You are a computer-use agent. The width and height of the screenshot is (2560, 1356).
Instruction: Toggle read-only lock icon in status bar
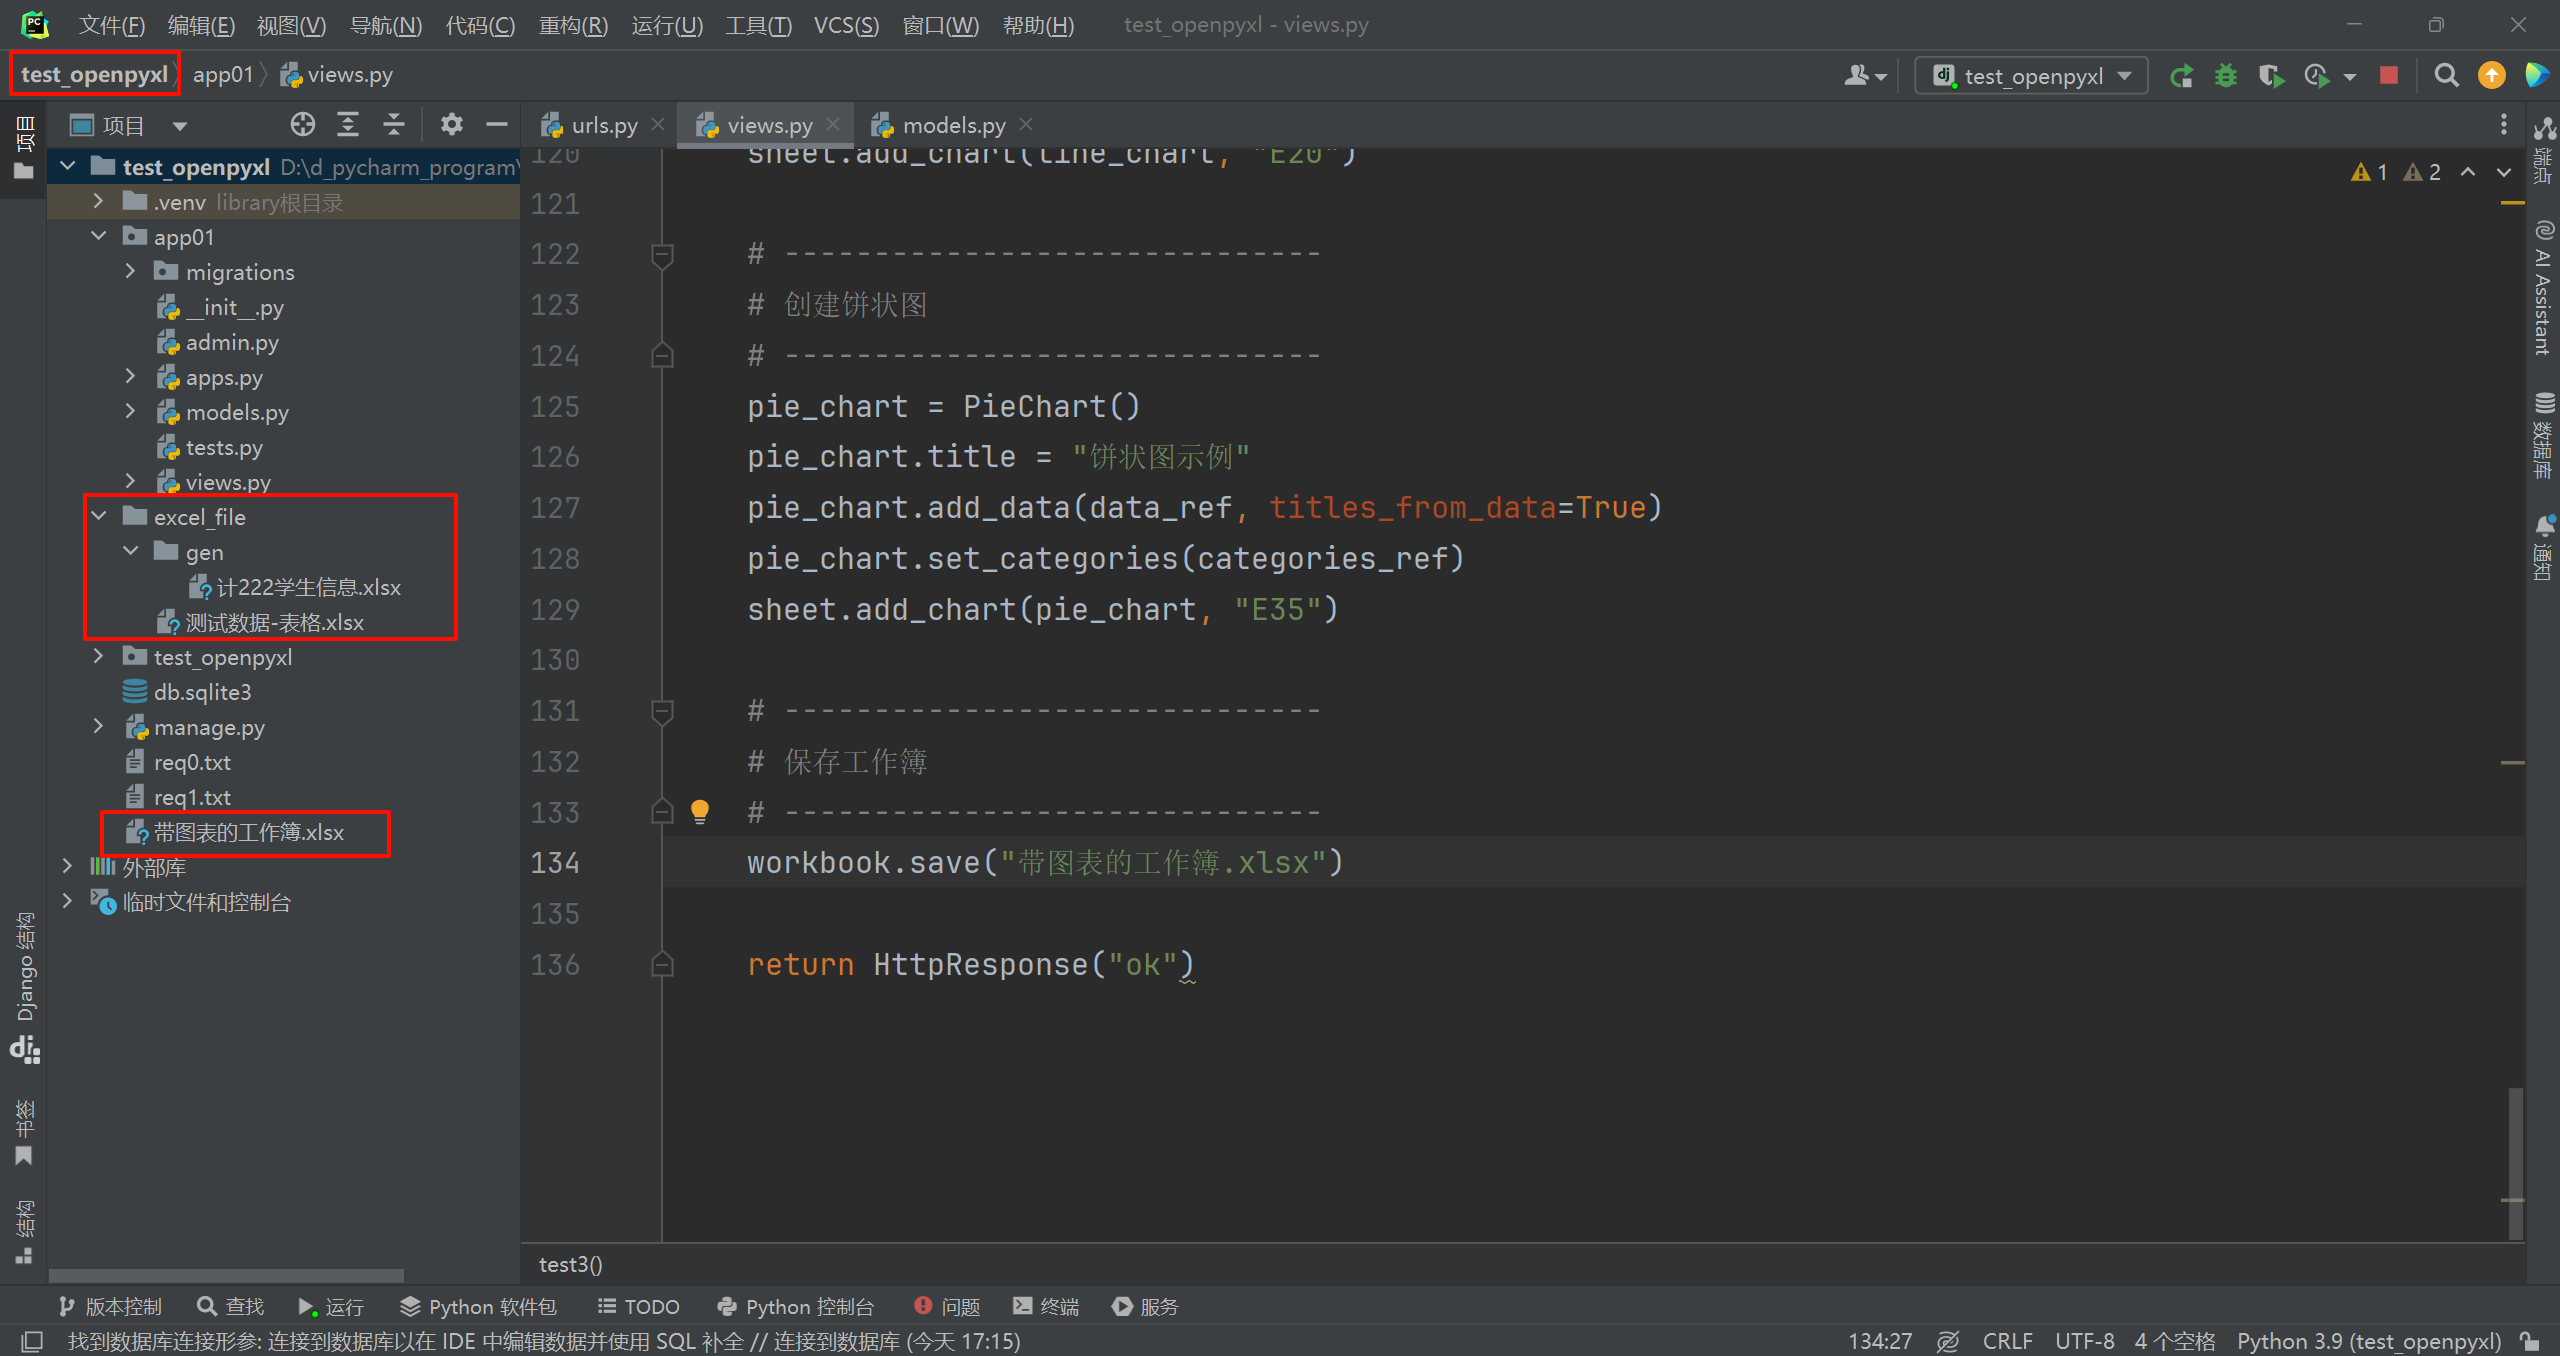coord(2530,1341)
